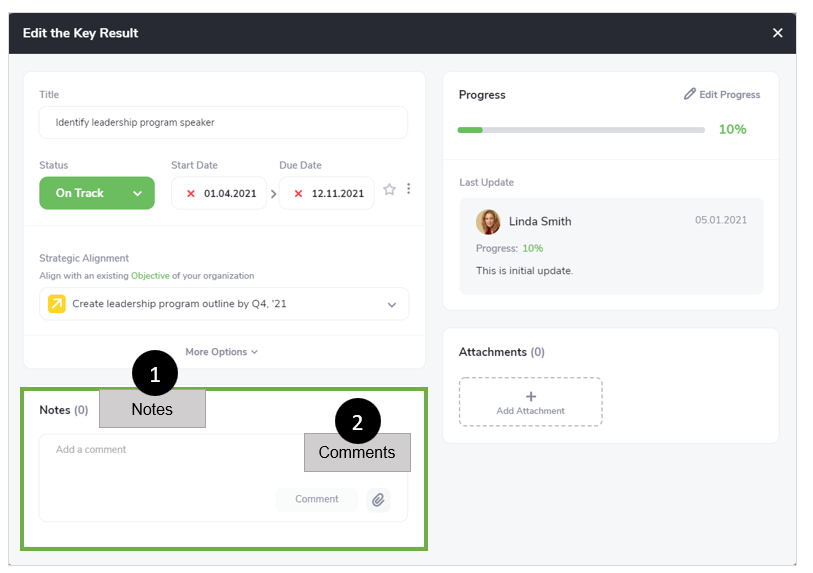This screenshot has height=573, width=813.
Task: Clear the due date with red X
Action: (x=298, y=194)
